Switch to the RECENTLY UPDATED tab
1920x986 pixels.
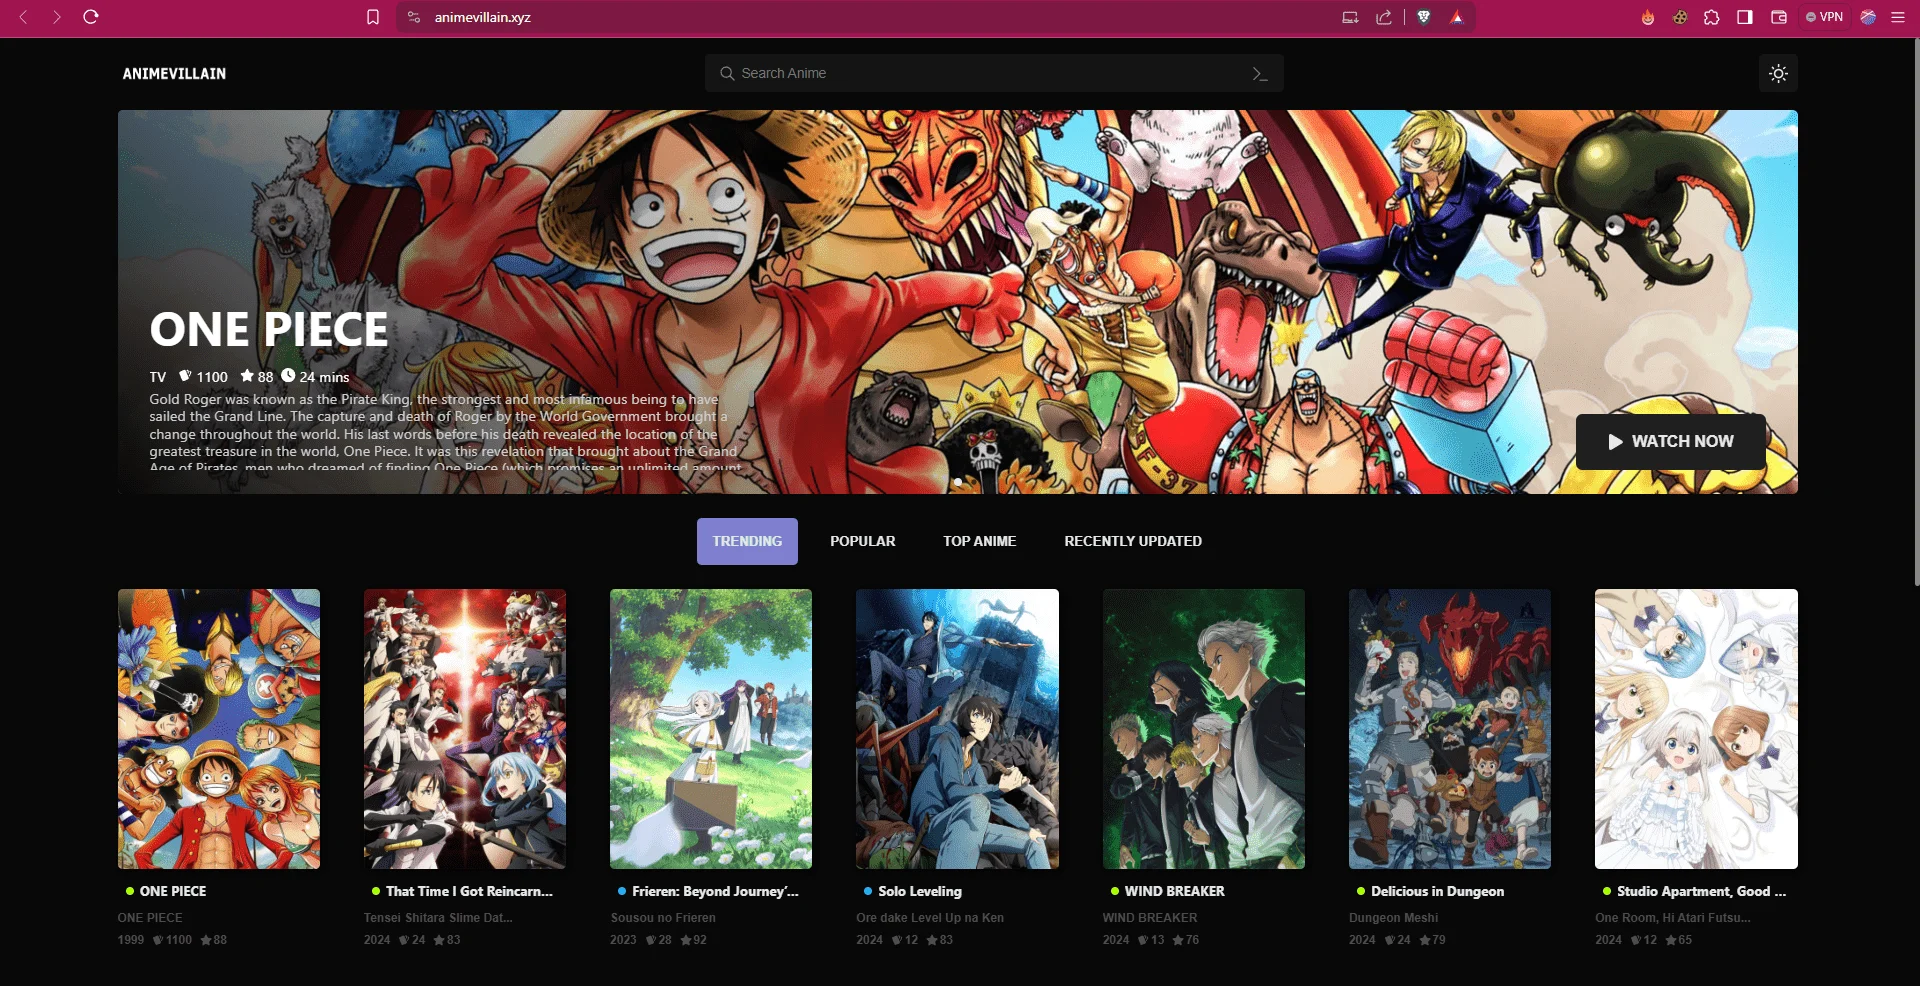(x=1133, y=541)
